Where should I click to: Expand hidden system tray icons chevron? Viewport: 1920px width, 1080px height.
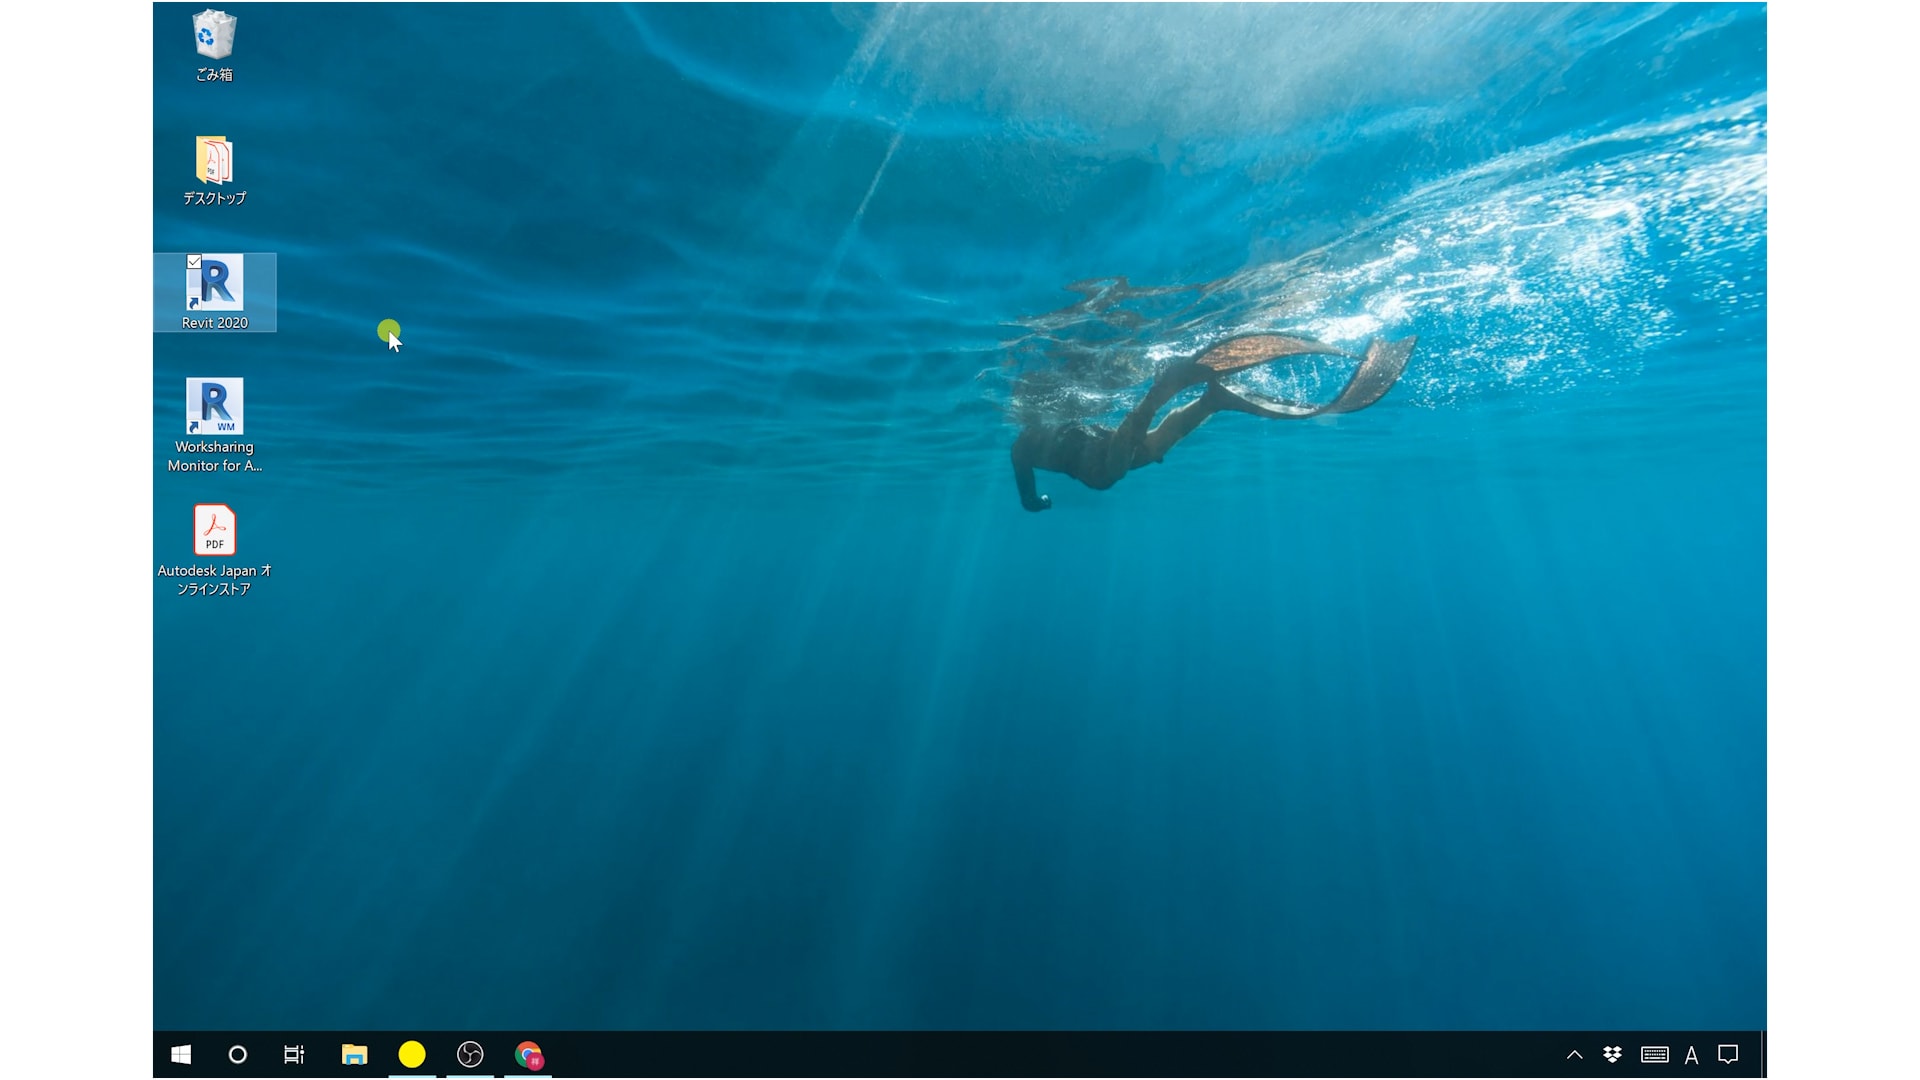tap(1574, 1054)
